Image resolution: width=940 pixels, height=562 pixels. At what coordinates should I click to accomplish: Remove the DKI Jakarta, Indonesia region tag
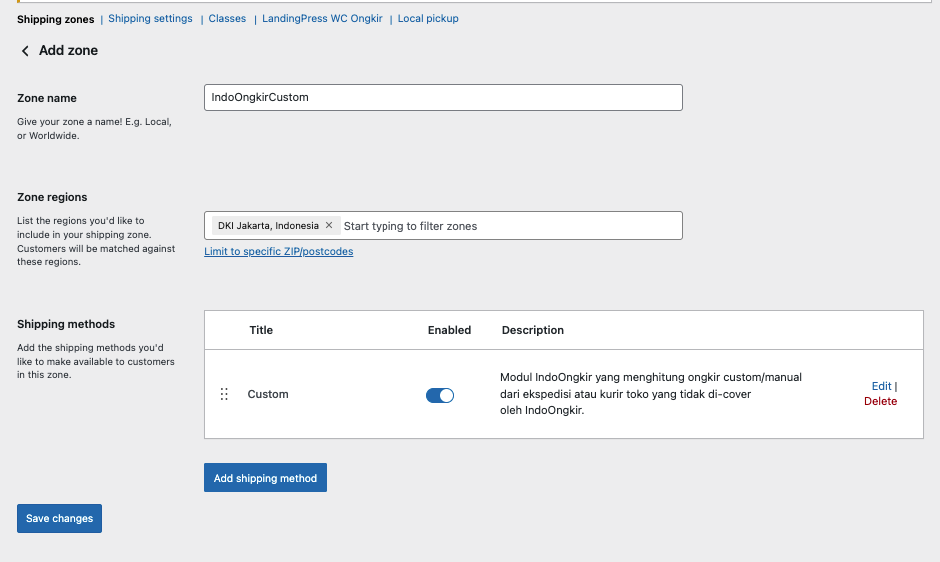click(329, 226)
